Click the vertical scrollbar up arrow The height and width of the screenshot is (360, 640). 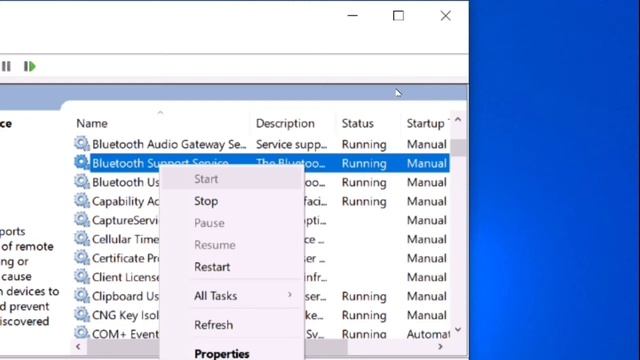[458, 120]
